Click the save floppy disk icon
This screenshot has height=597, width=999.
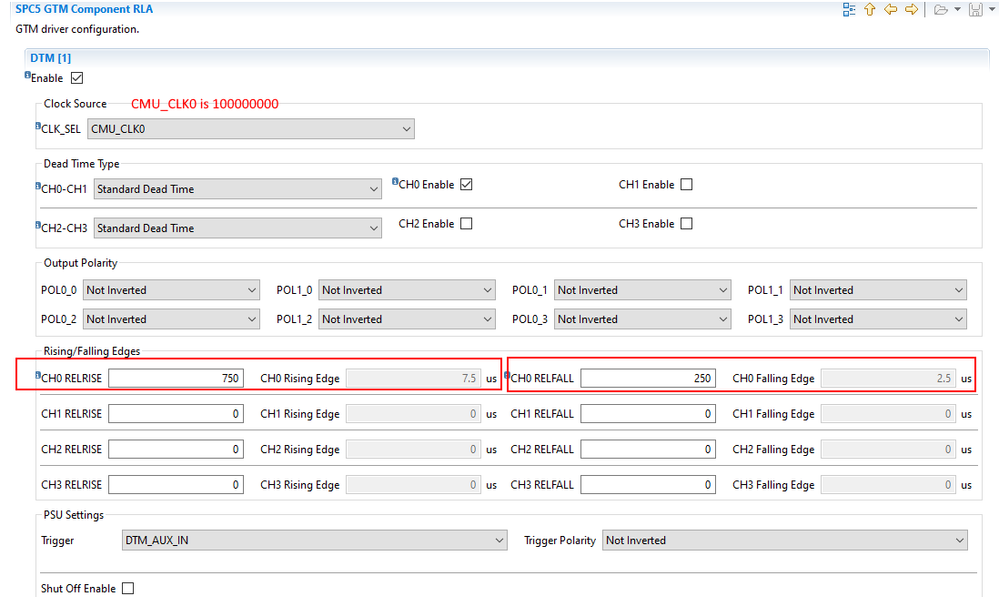[975, 10]
